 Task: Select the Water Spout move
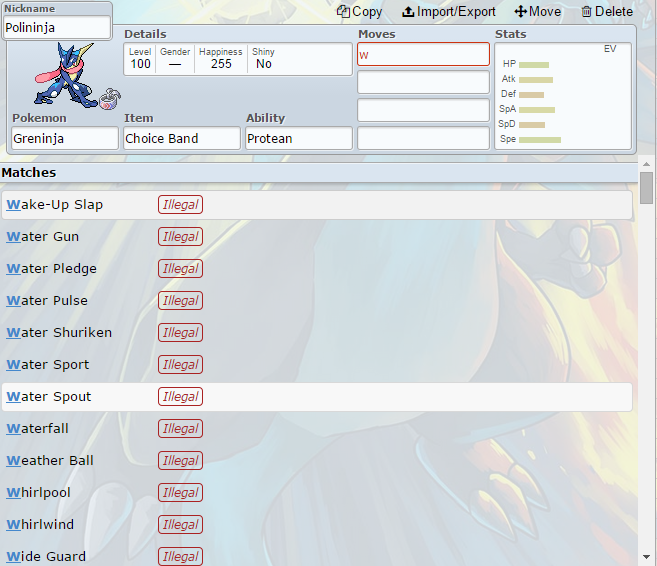tap(317, 397)
